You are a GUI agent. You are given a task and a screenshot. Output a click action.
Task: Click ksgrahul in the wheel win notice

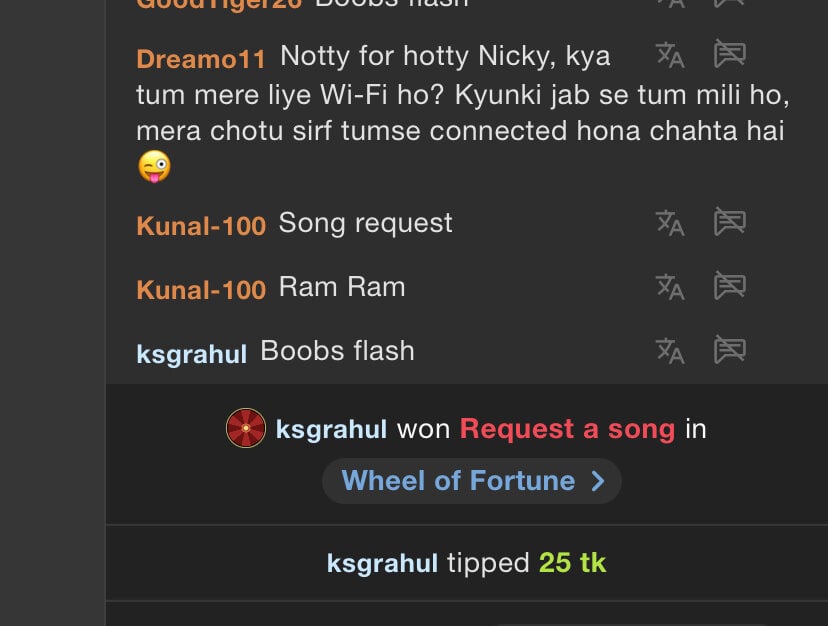[x=331, y=430]
